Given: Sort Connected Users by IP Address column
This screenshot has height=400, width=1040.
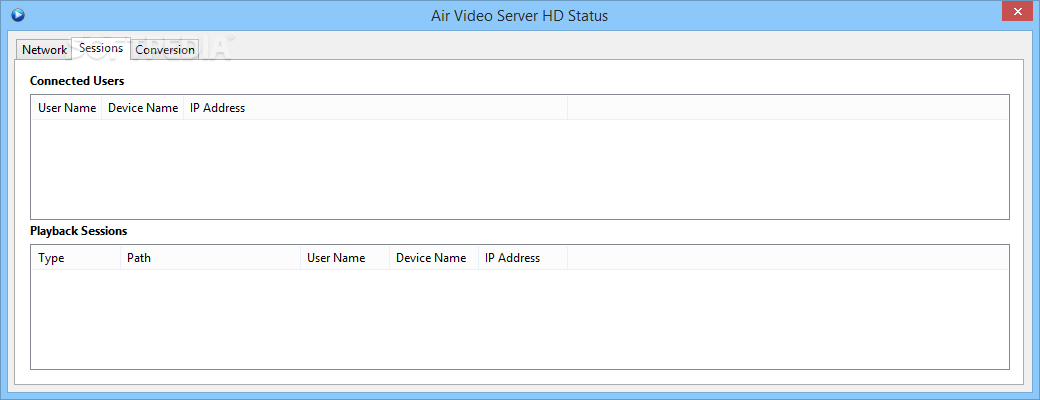Looking at the screenshot, I should [375, 107].
